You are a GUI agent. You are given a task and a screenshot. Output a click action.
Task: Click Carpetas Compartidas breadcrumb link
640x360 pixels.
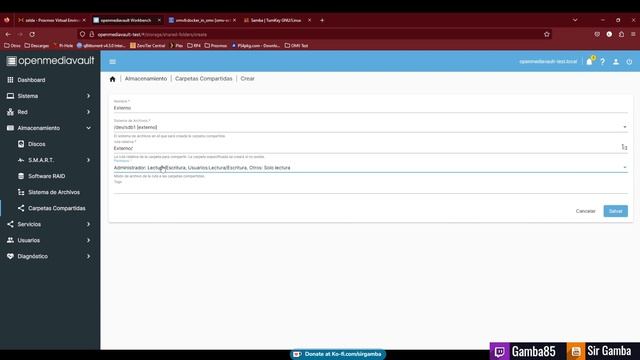click(203, 78)
